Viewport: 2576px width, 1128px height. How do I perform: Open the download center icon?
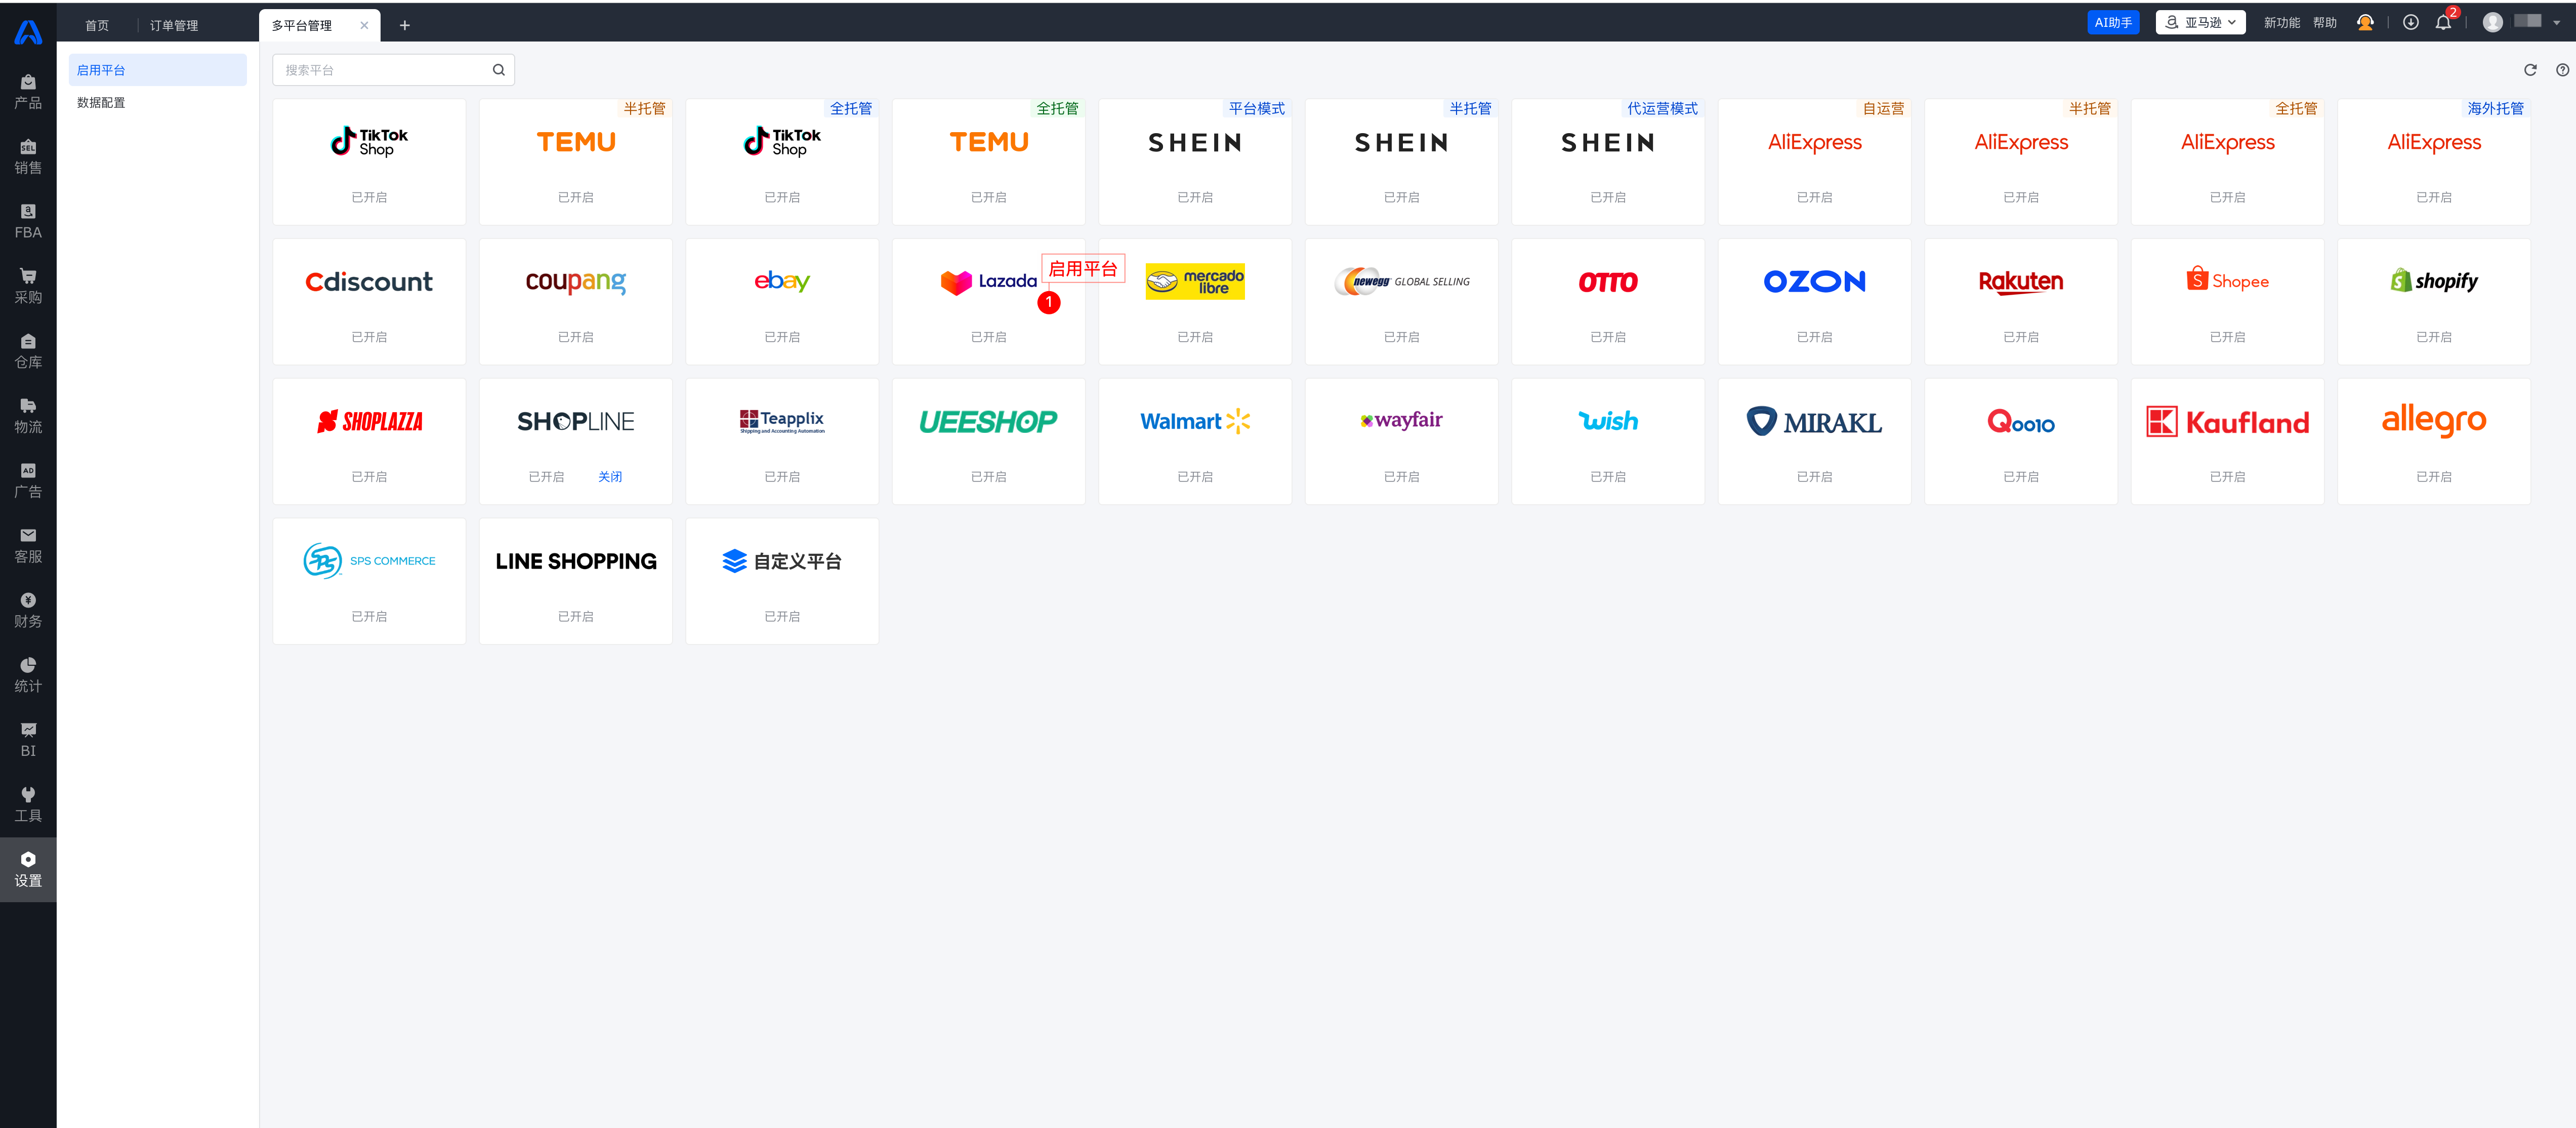(x=2411, y=22)
